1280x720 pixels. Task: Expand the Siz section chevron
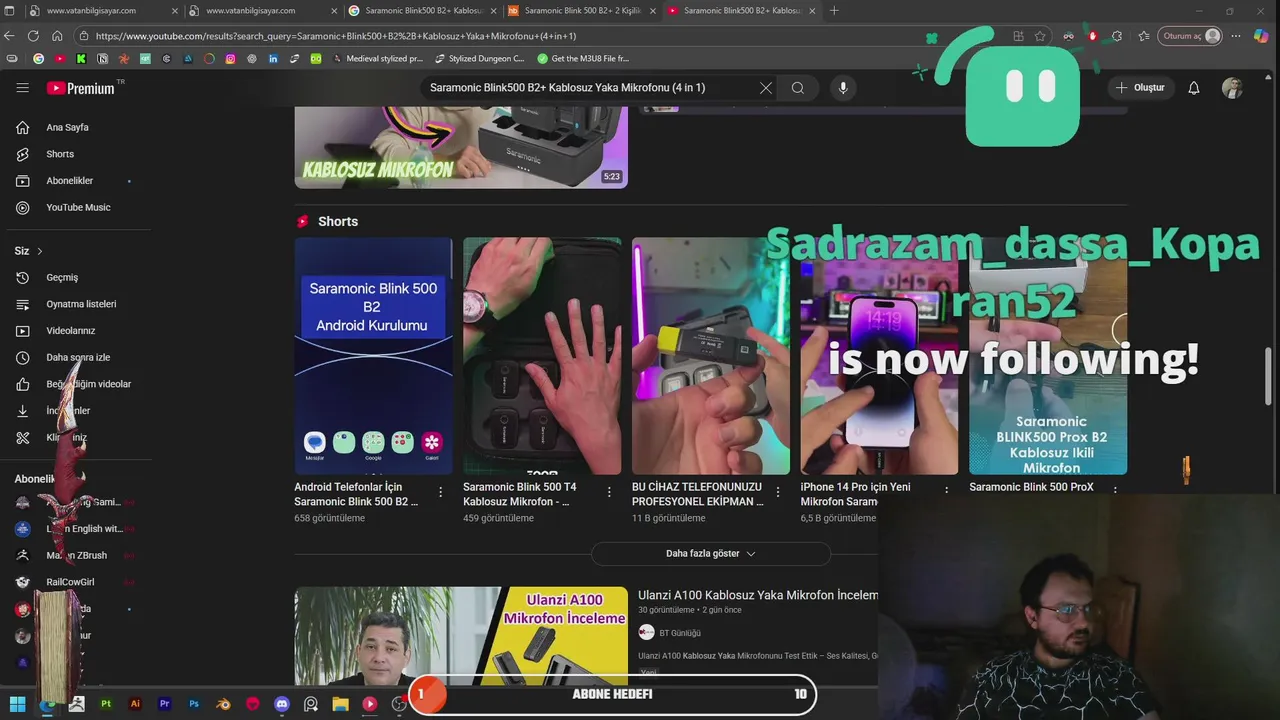pyautogui.click(x=40, y=251)
